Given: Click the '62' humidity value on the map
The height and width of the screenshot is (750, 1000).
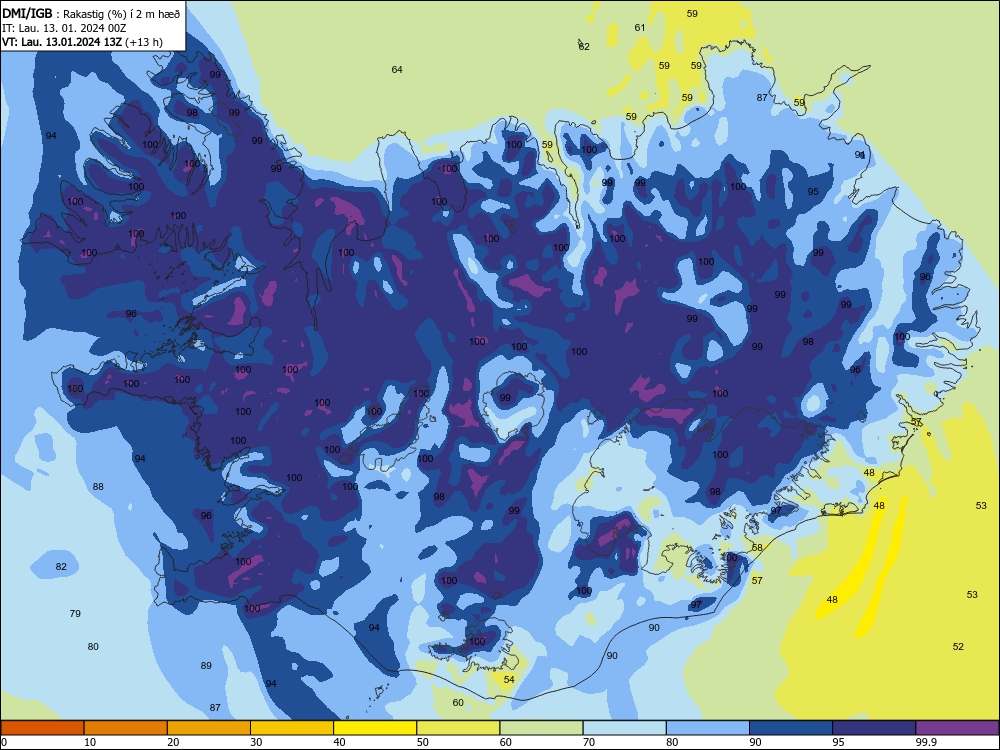Looking at the screenshot, I should coord(584,47).
